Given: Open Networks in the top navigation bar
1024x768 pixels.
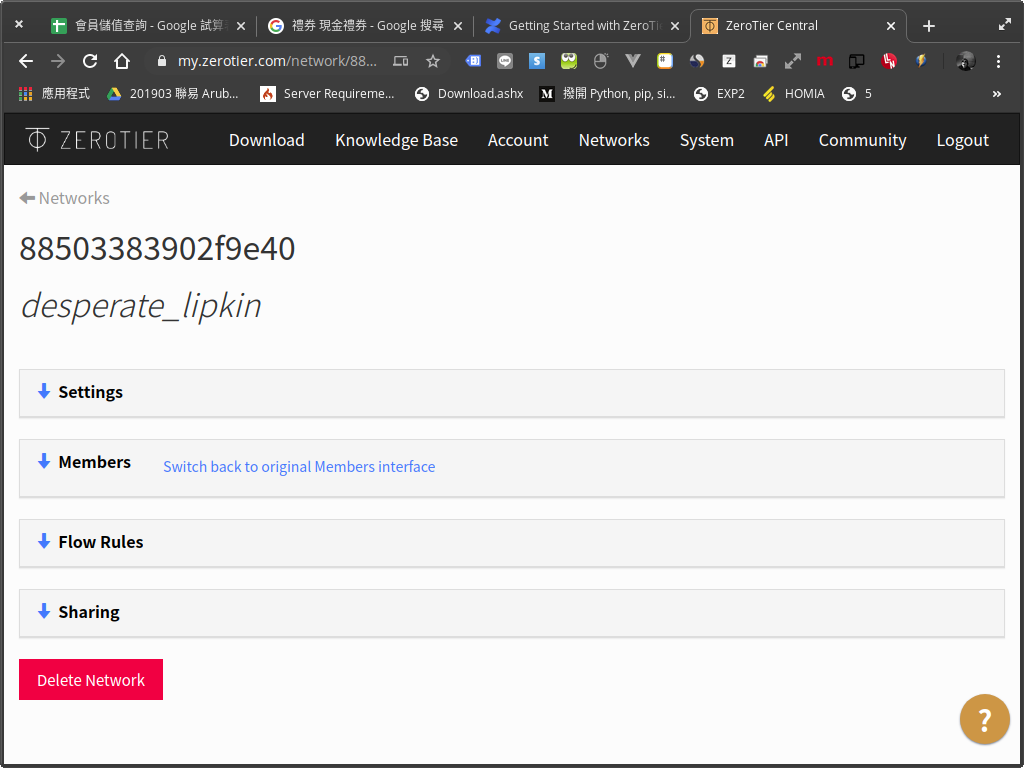Looking at the screenshot, I should pos(614,140).
